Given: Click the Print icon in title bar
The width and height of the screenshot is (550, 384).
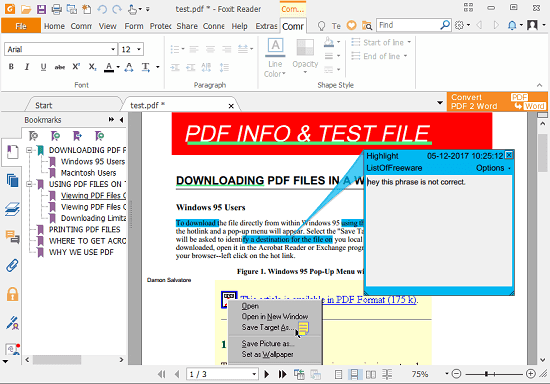Looking at the screenshot, I should tap(56, 9).
